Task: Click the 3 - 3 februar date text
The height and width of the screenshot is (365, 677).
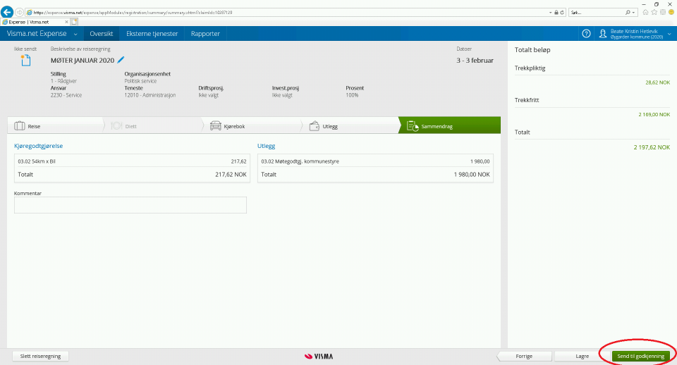Action: click(x=475, y=60)
